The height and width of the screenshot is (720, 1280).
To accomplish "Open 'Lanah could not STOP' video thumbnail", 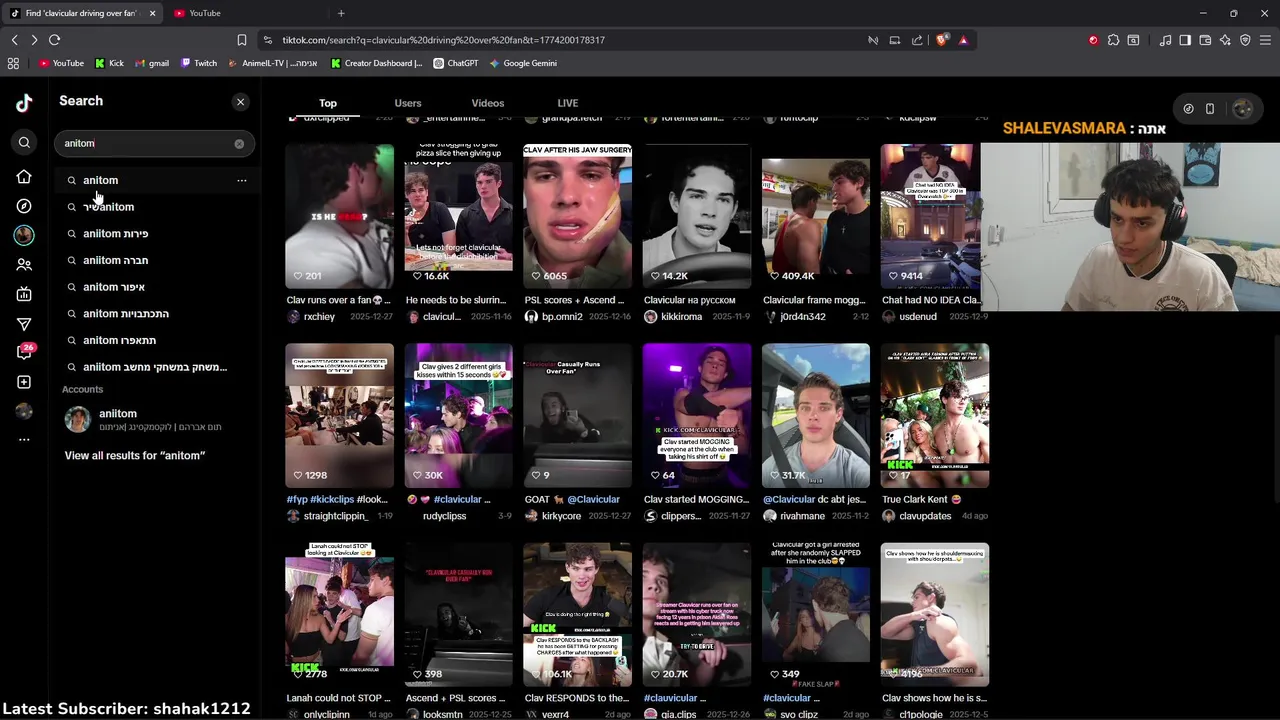I will point(340,615).
